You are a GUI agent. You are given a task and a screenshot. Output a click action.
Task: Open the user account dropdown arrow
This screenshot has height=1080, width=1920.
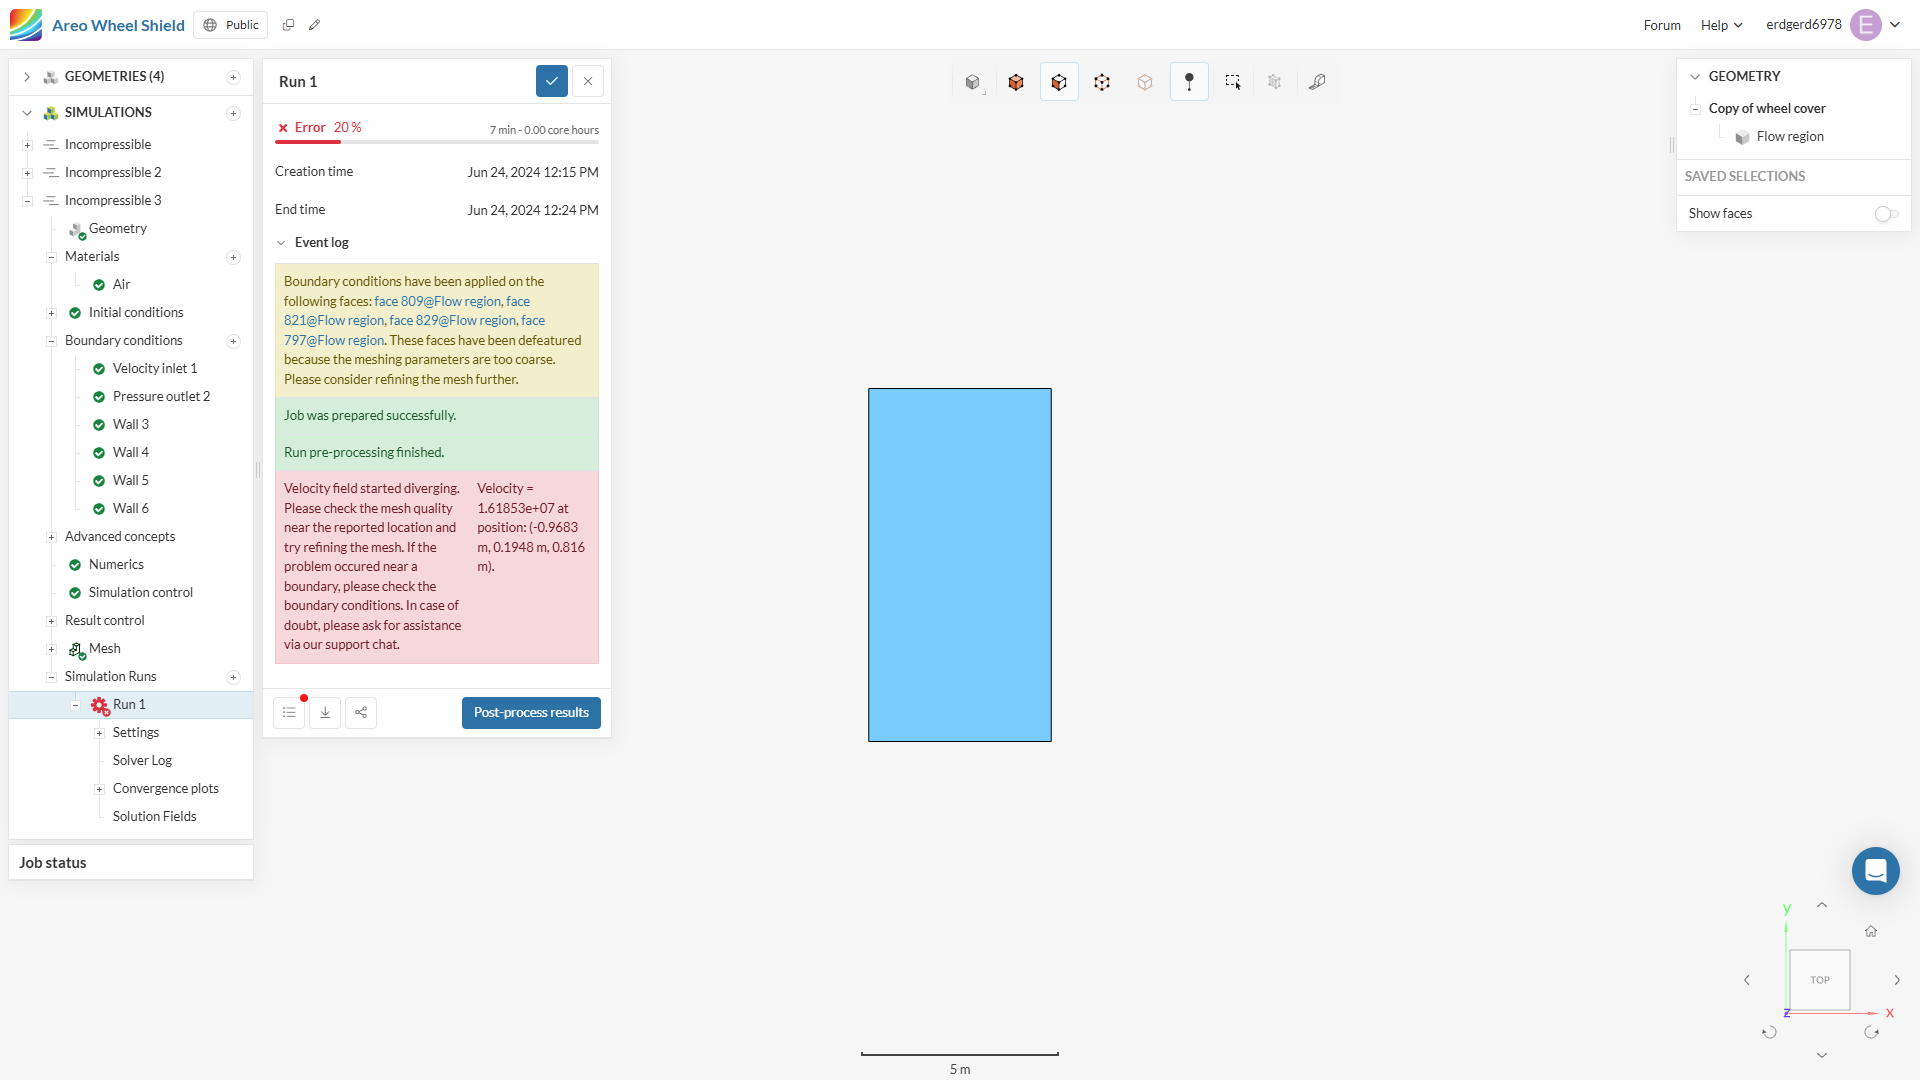[x=1895, y=25]
